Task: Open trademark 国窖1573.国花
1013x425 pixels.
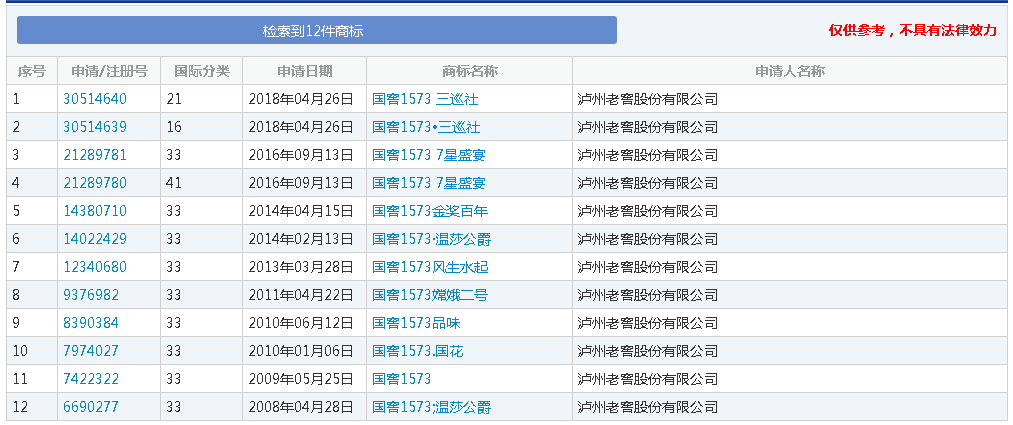Action: (x=418, y=351)
